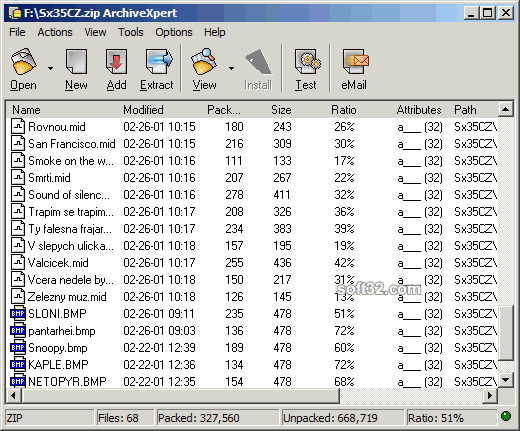Click the ArchiveXpert title bar icon
This screenshot has height=431, width=520.
tap(15, 13)
